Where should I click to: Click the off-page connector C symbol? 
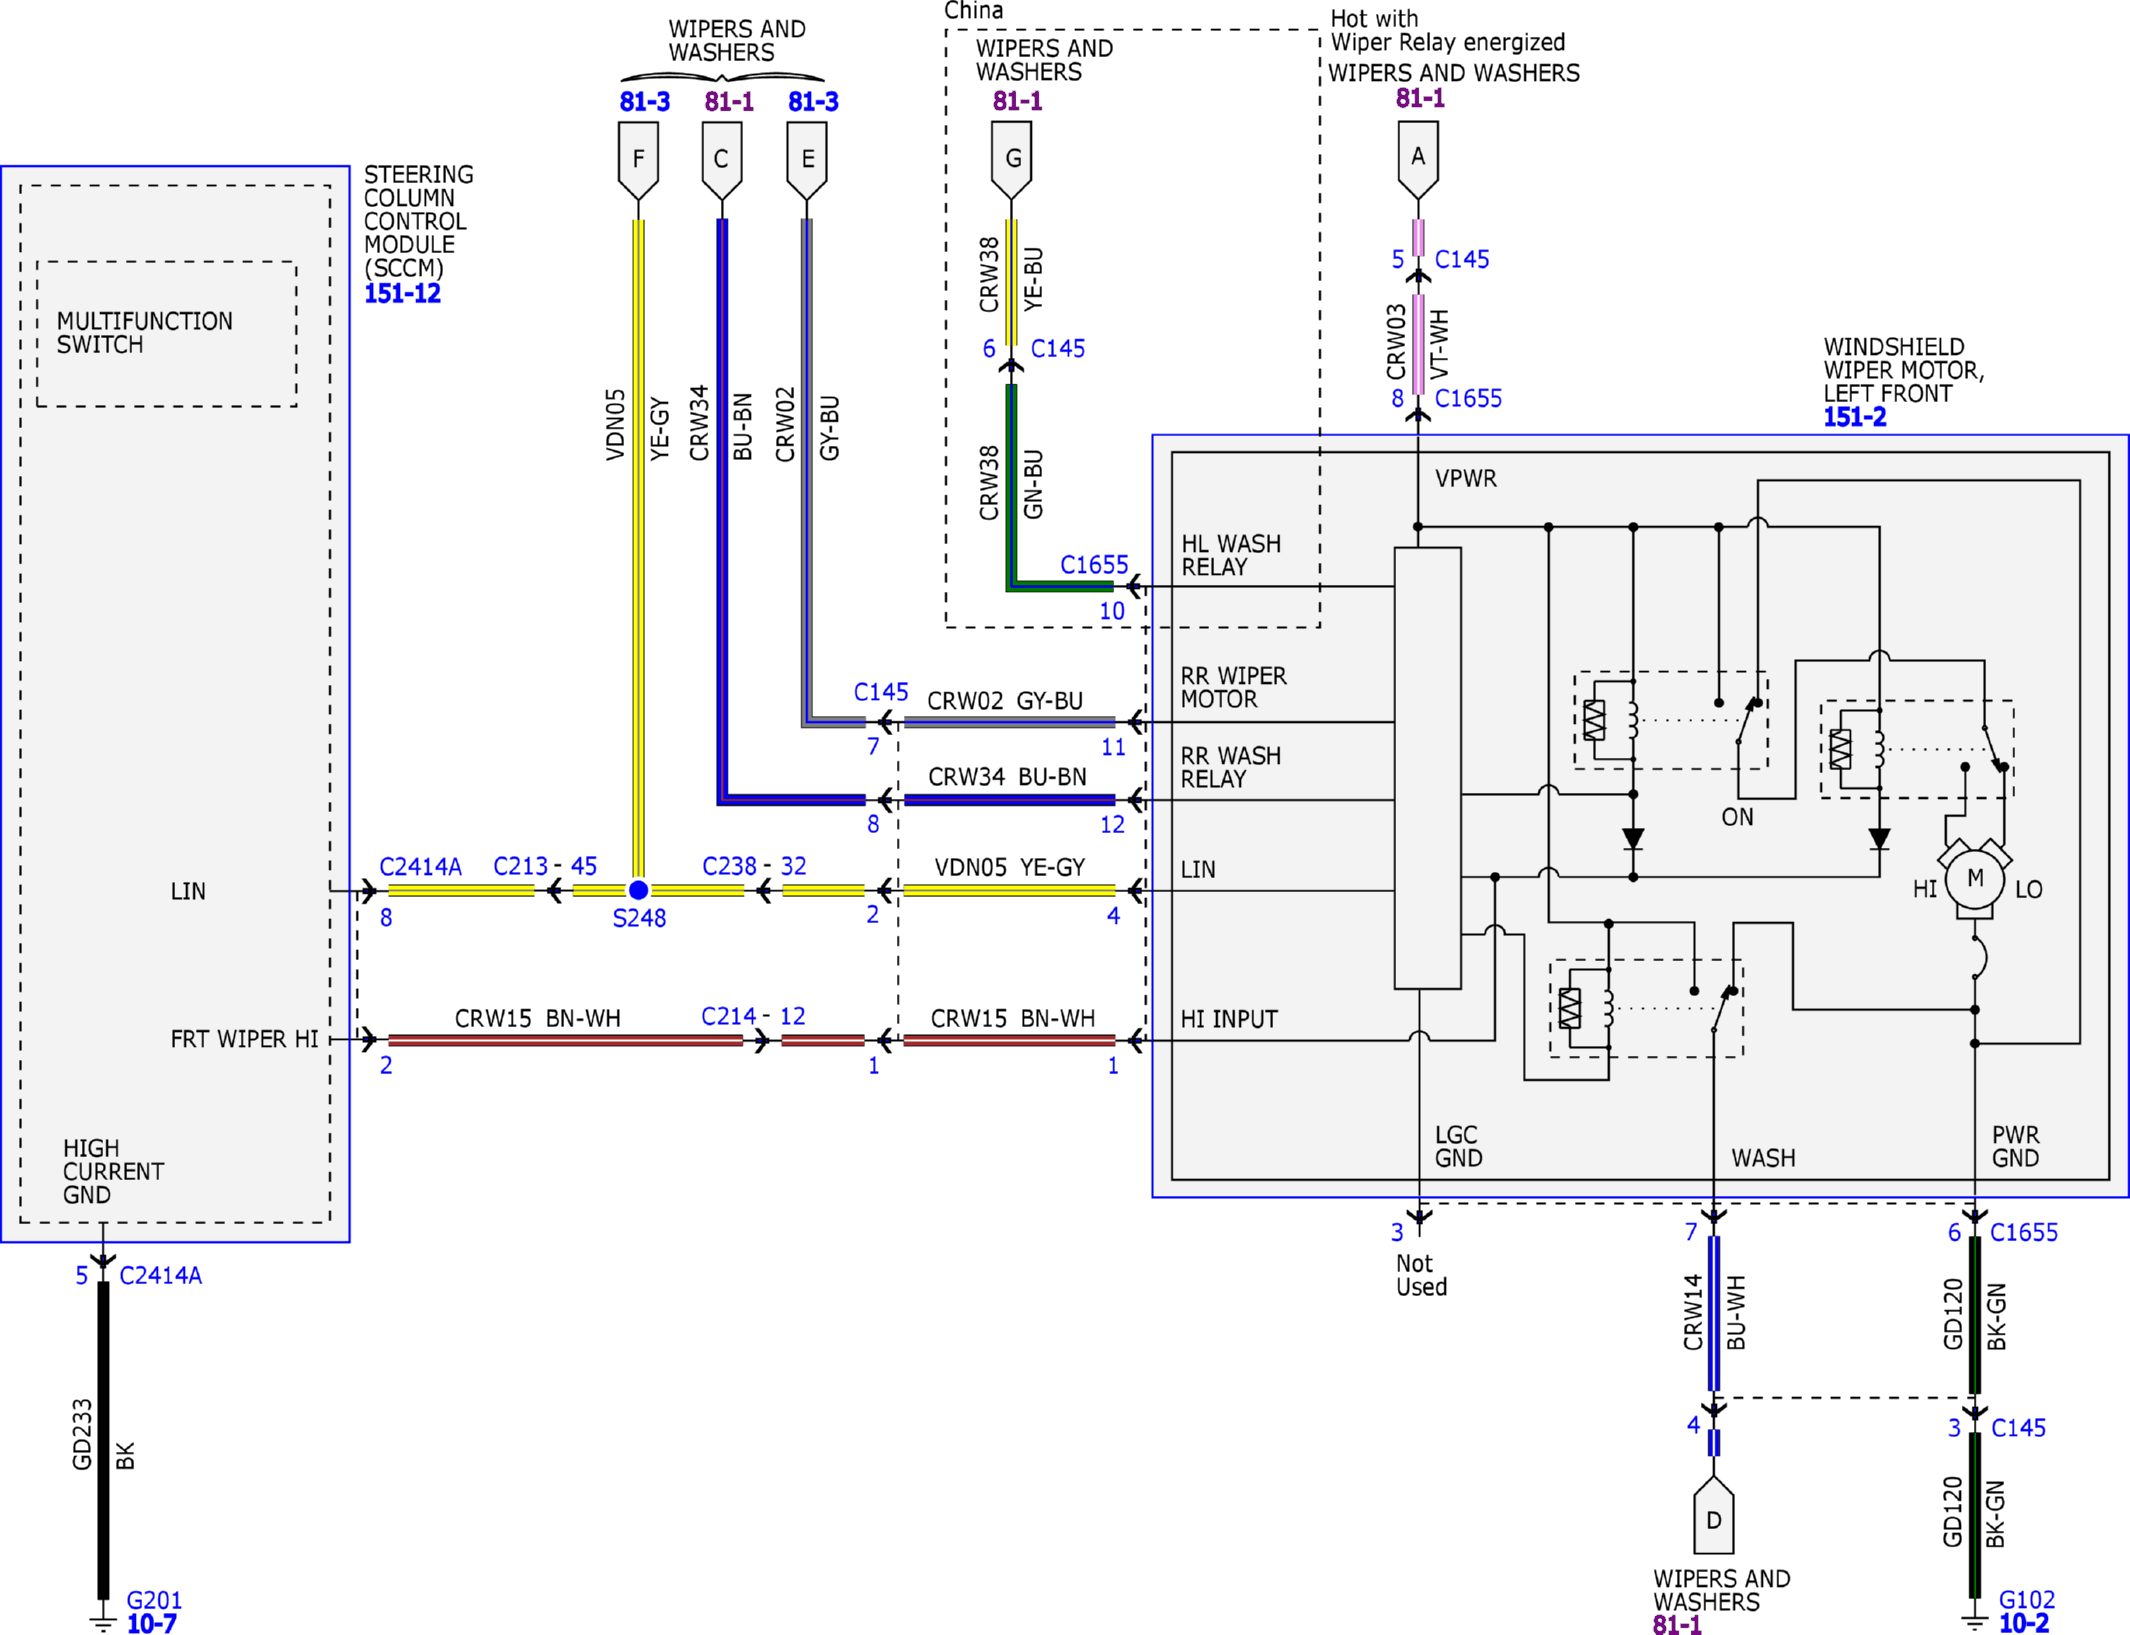coord(722,160)
